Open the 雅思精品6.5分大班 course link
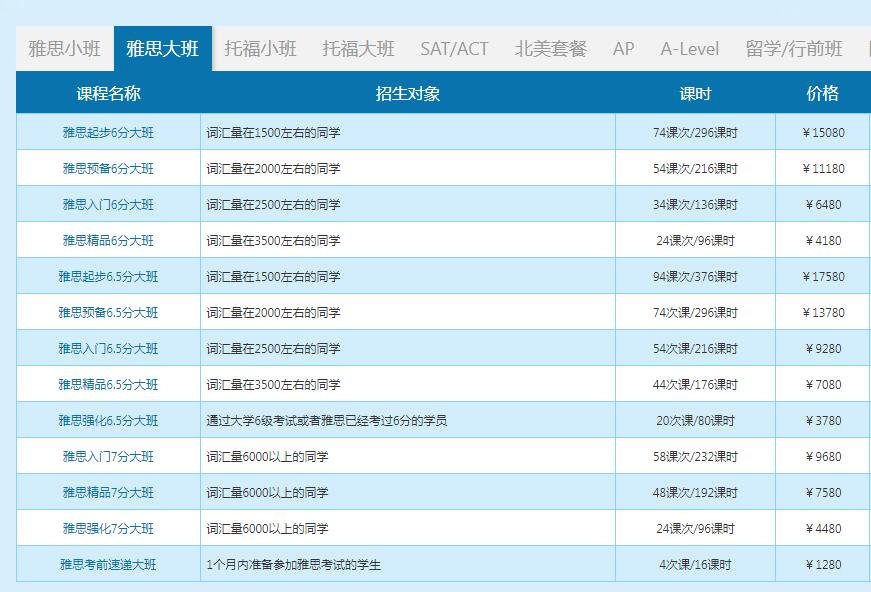871x592 pixels. [108, 384]
